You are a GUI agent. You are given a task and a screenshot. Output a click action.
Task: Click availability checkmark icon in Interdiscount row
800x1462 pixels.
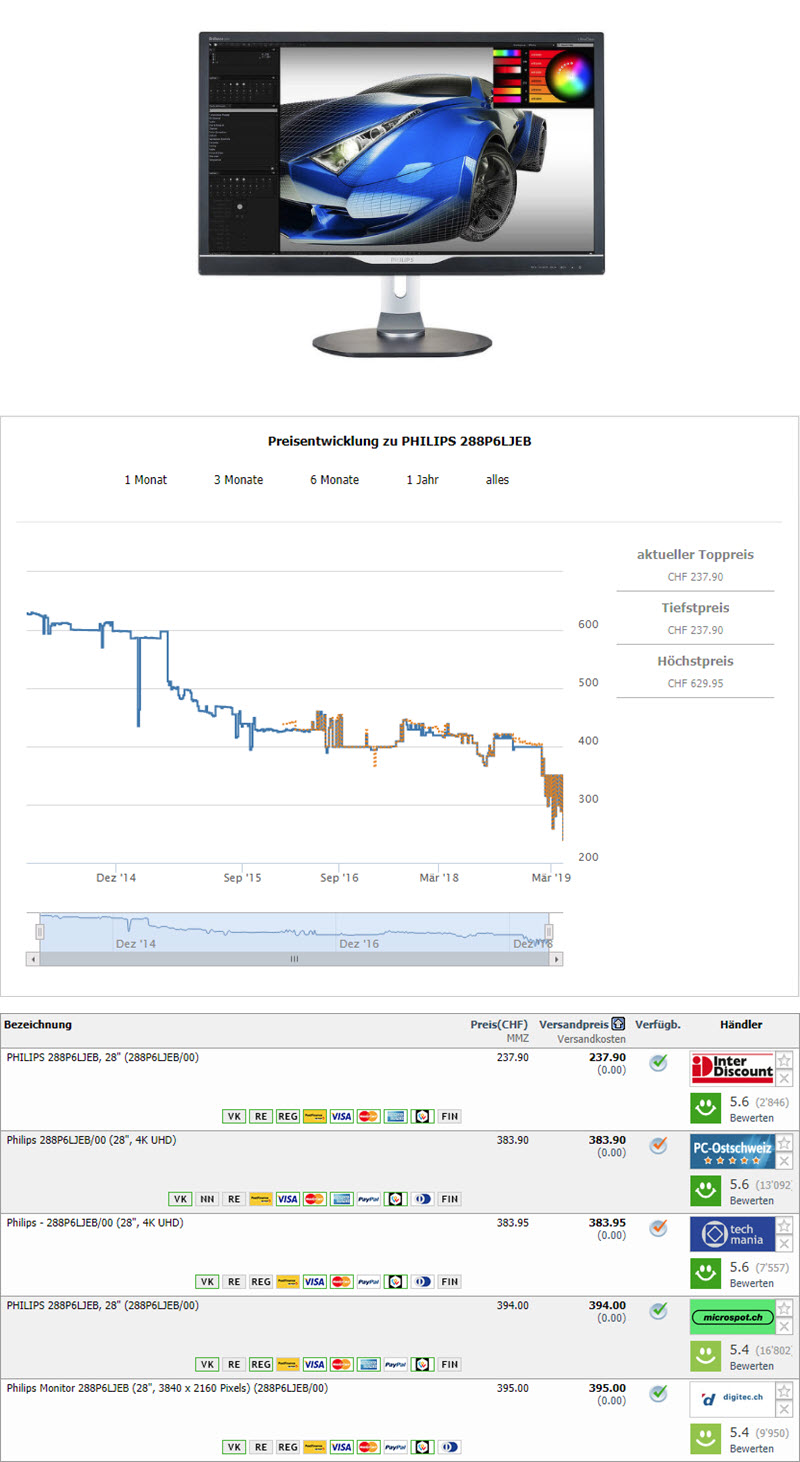(658, 1063)
